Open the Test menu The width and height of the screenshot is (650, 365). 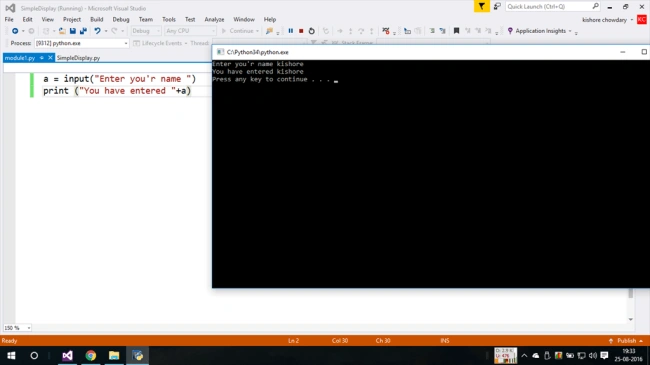pyautogui.click(x=190, y=19)
